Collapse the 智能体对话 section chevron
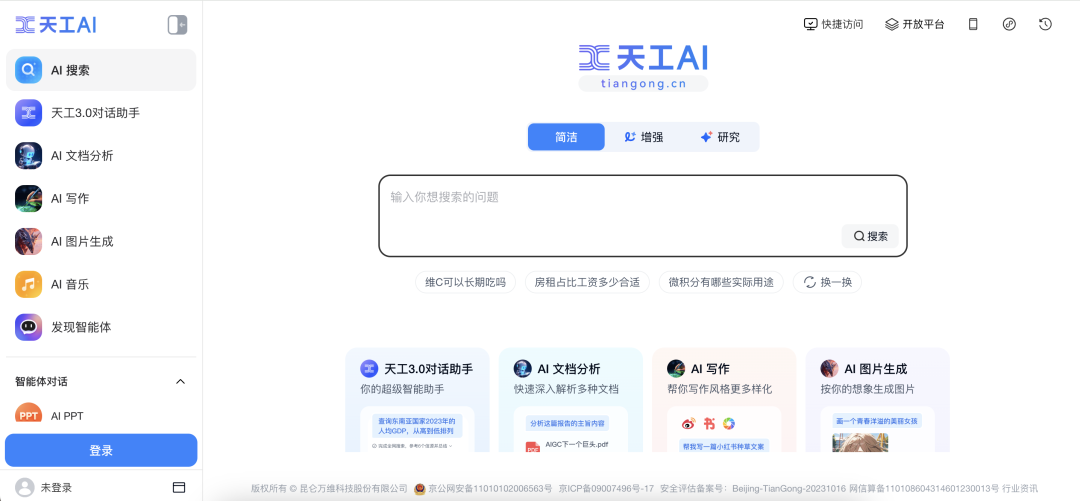This screenshot has width=1080, height=501. coord(180,382)
